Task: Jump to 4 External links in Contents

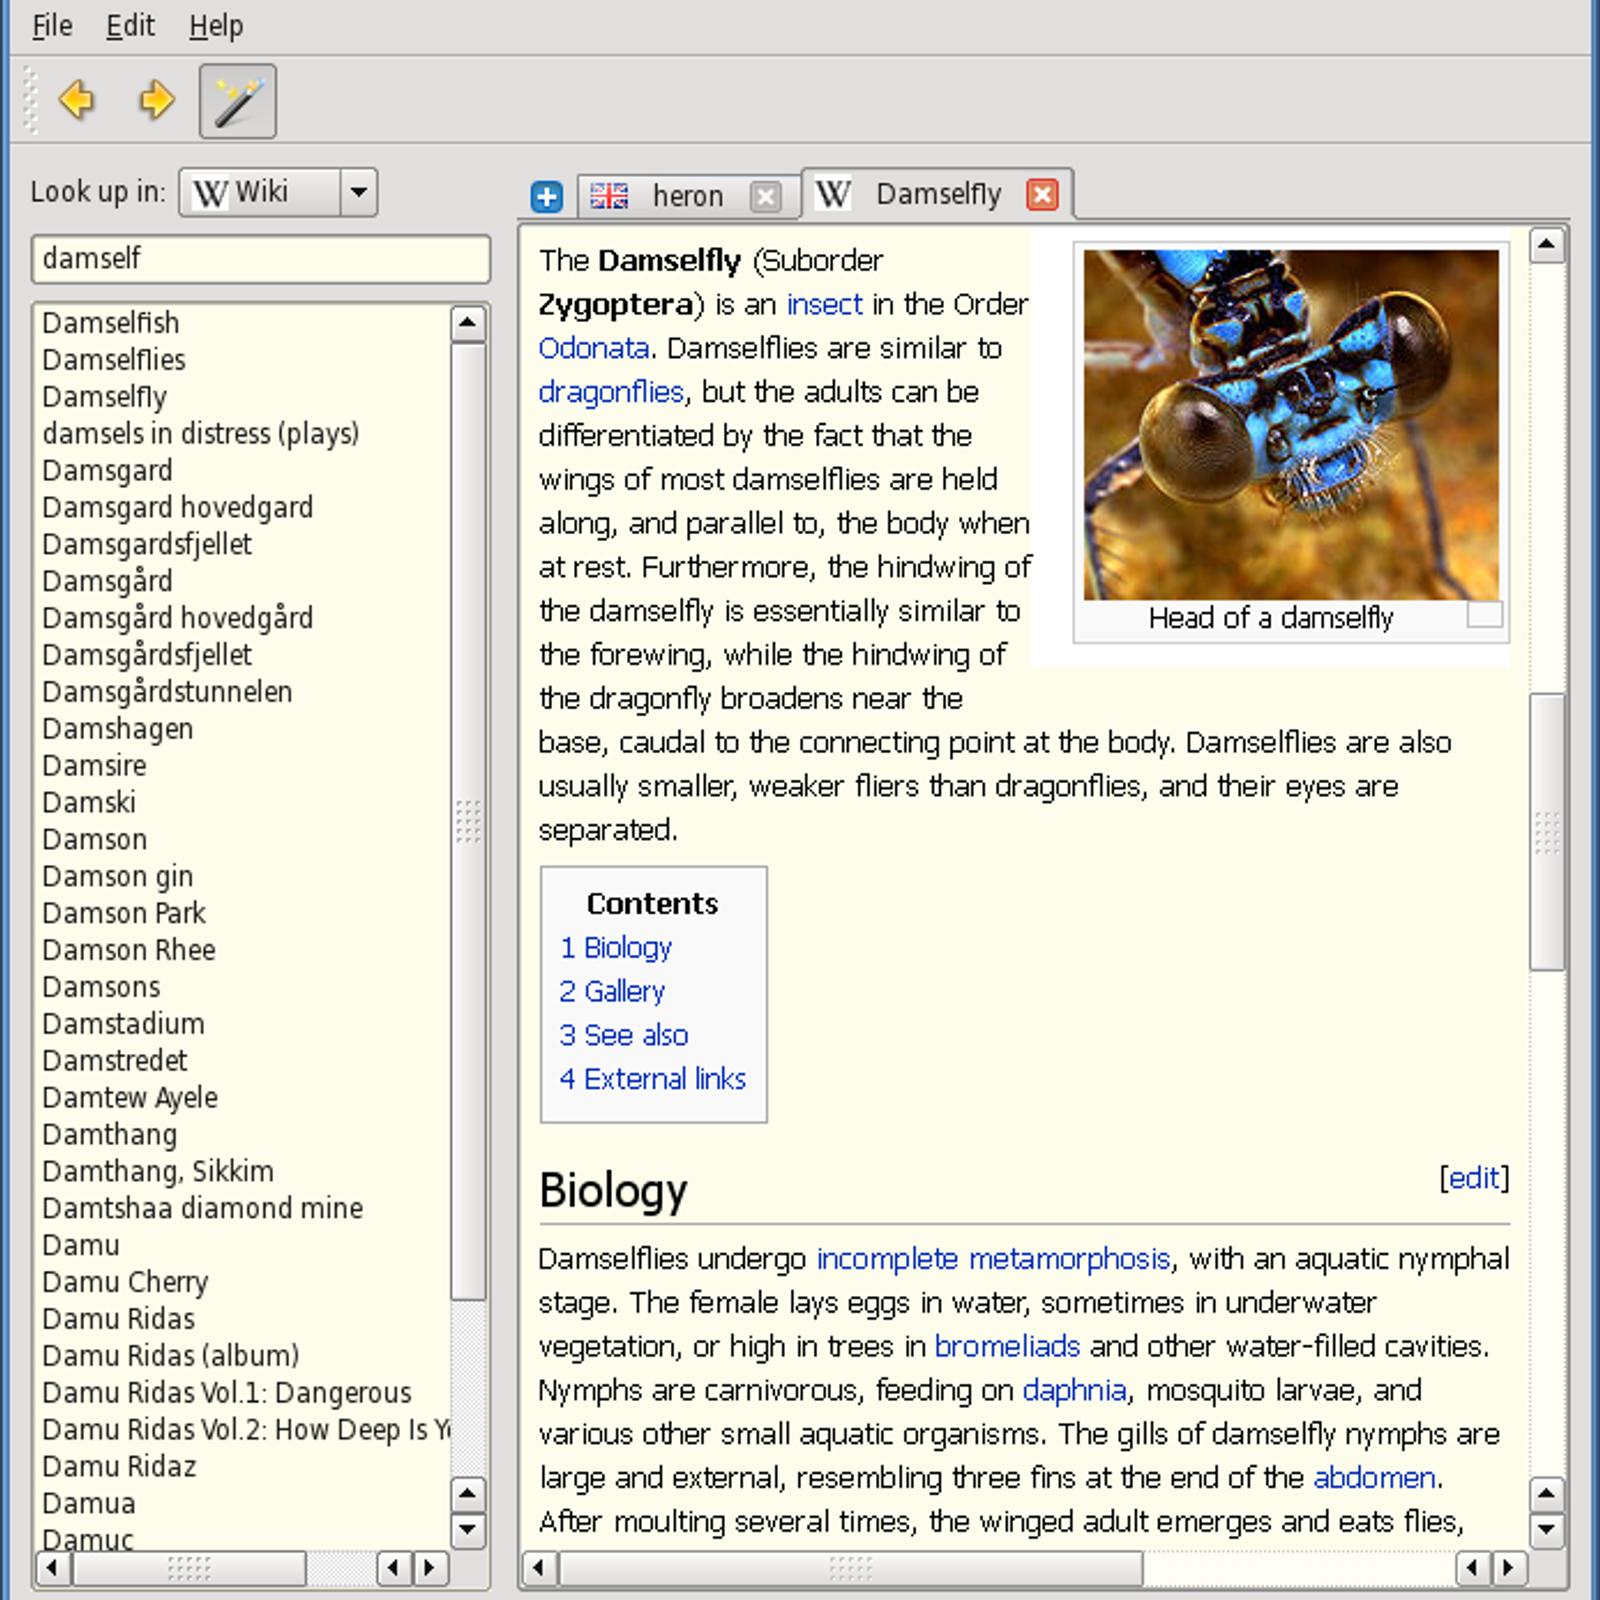Action: tap(653, 1079)
